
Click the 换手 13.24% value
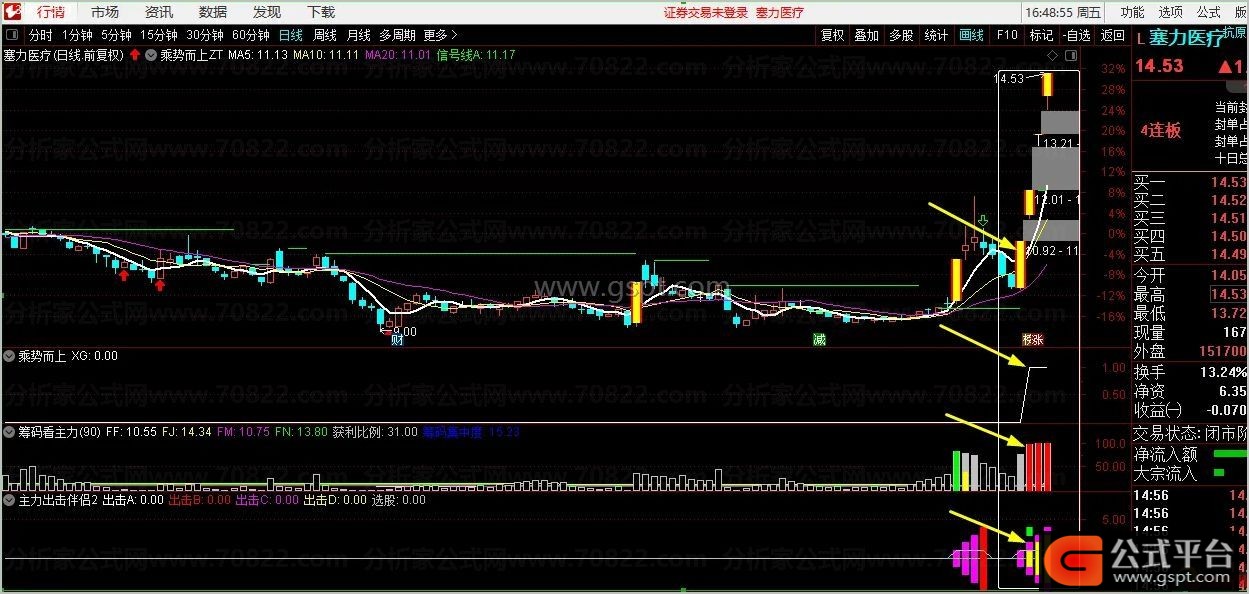[1222, 371]
